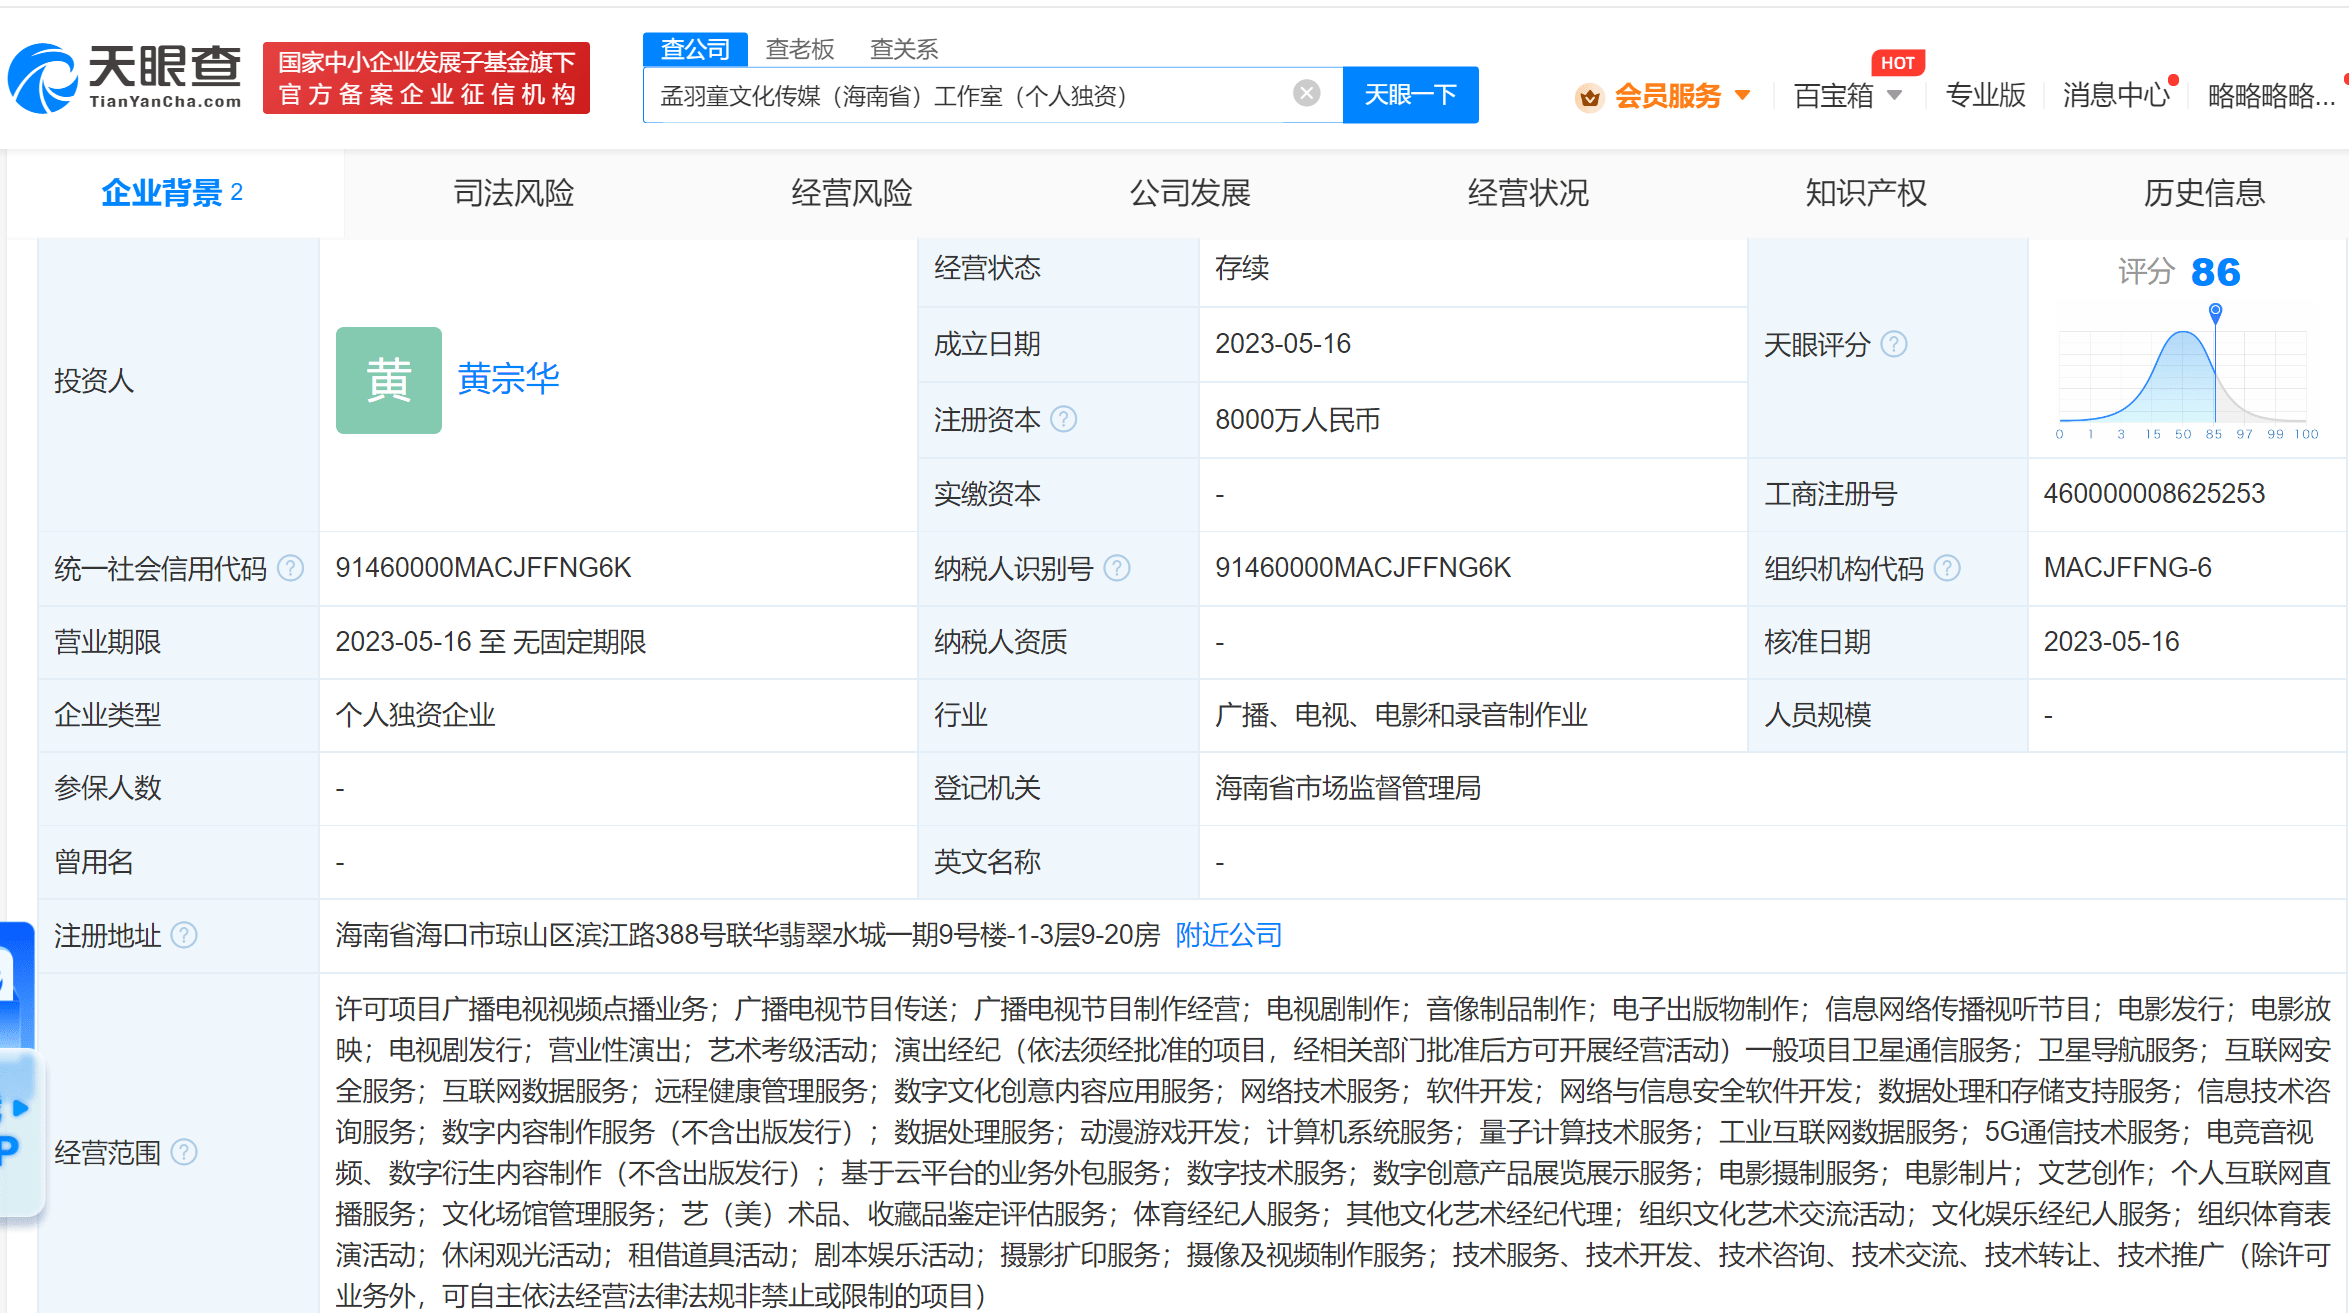Switch to 查老板 search tab
The image size is (2349, 1313).
[799, 49]
